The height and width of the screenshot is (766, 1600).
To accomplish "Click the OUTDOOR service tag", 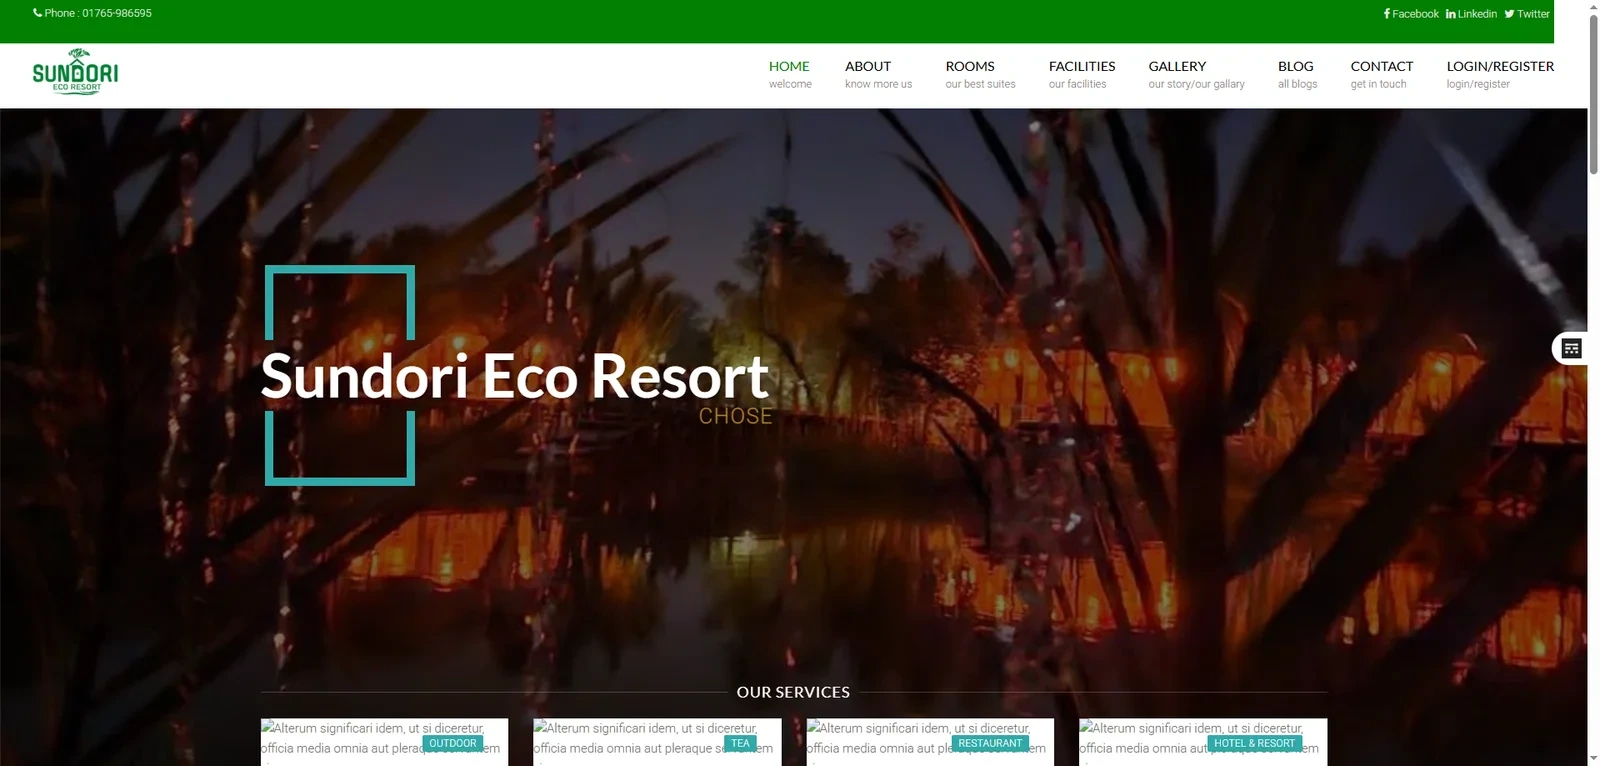I will click(453, 743).
